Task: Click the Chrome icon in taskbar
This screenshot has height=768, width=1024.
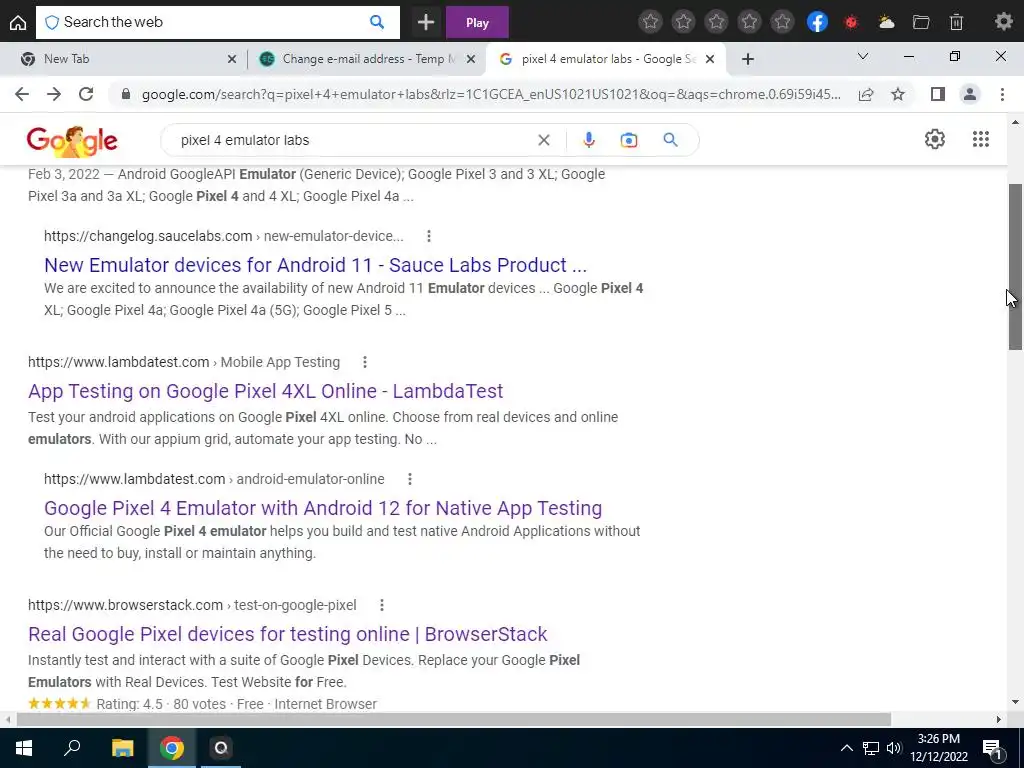Action: point(172,748)
